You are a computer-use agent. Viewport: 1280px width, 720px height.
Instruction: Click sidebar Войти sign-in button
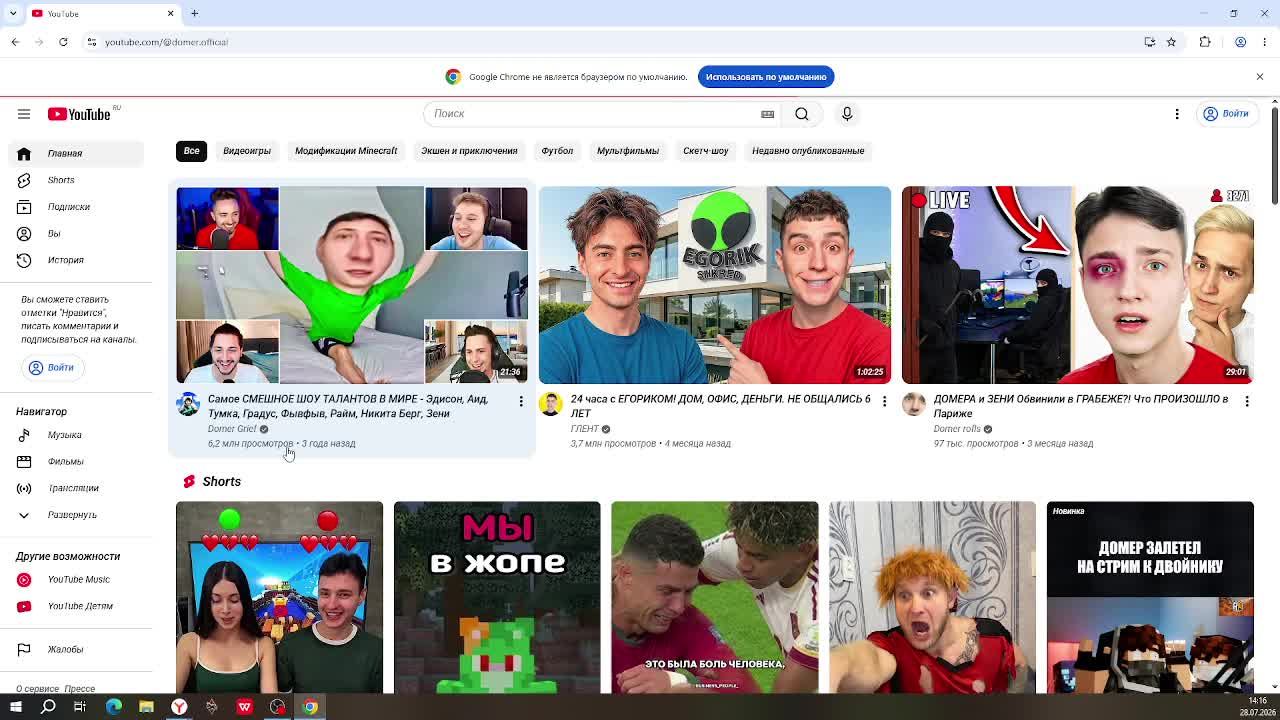(52, 367)
